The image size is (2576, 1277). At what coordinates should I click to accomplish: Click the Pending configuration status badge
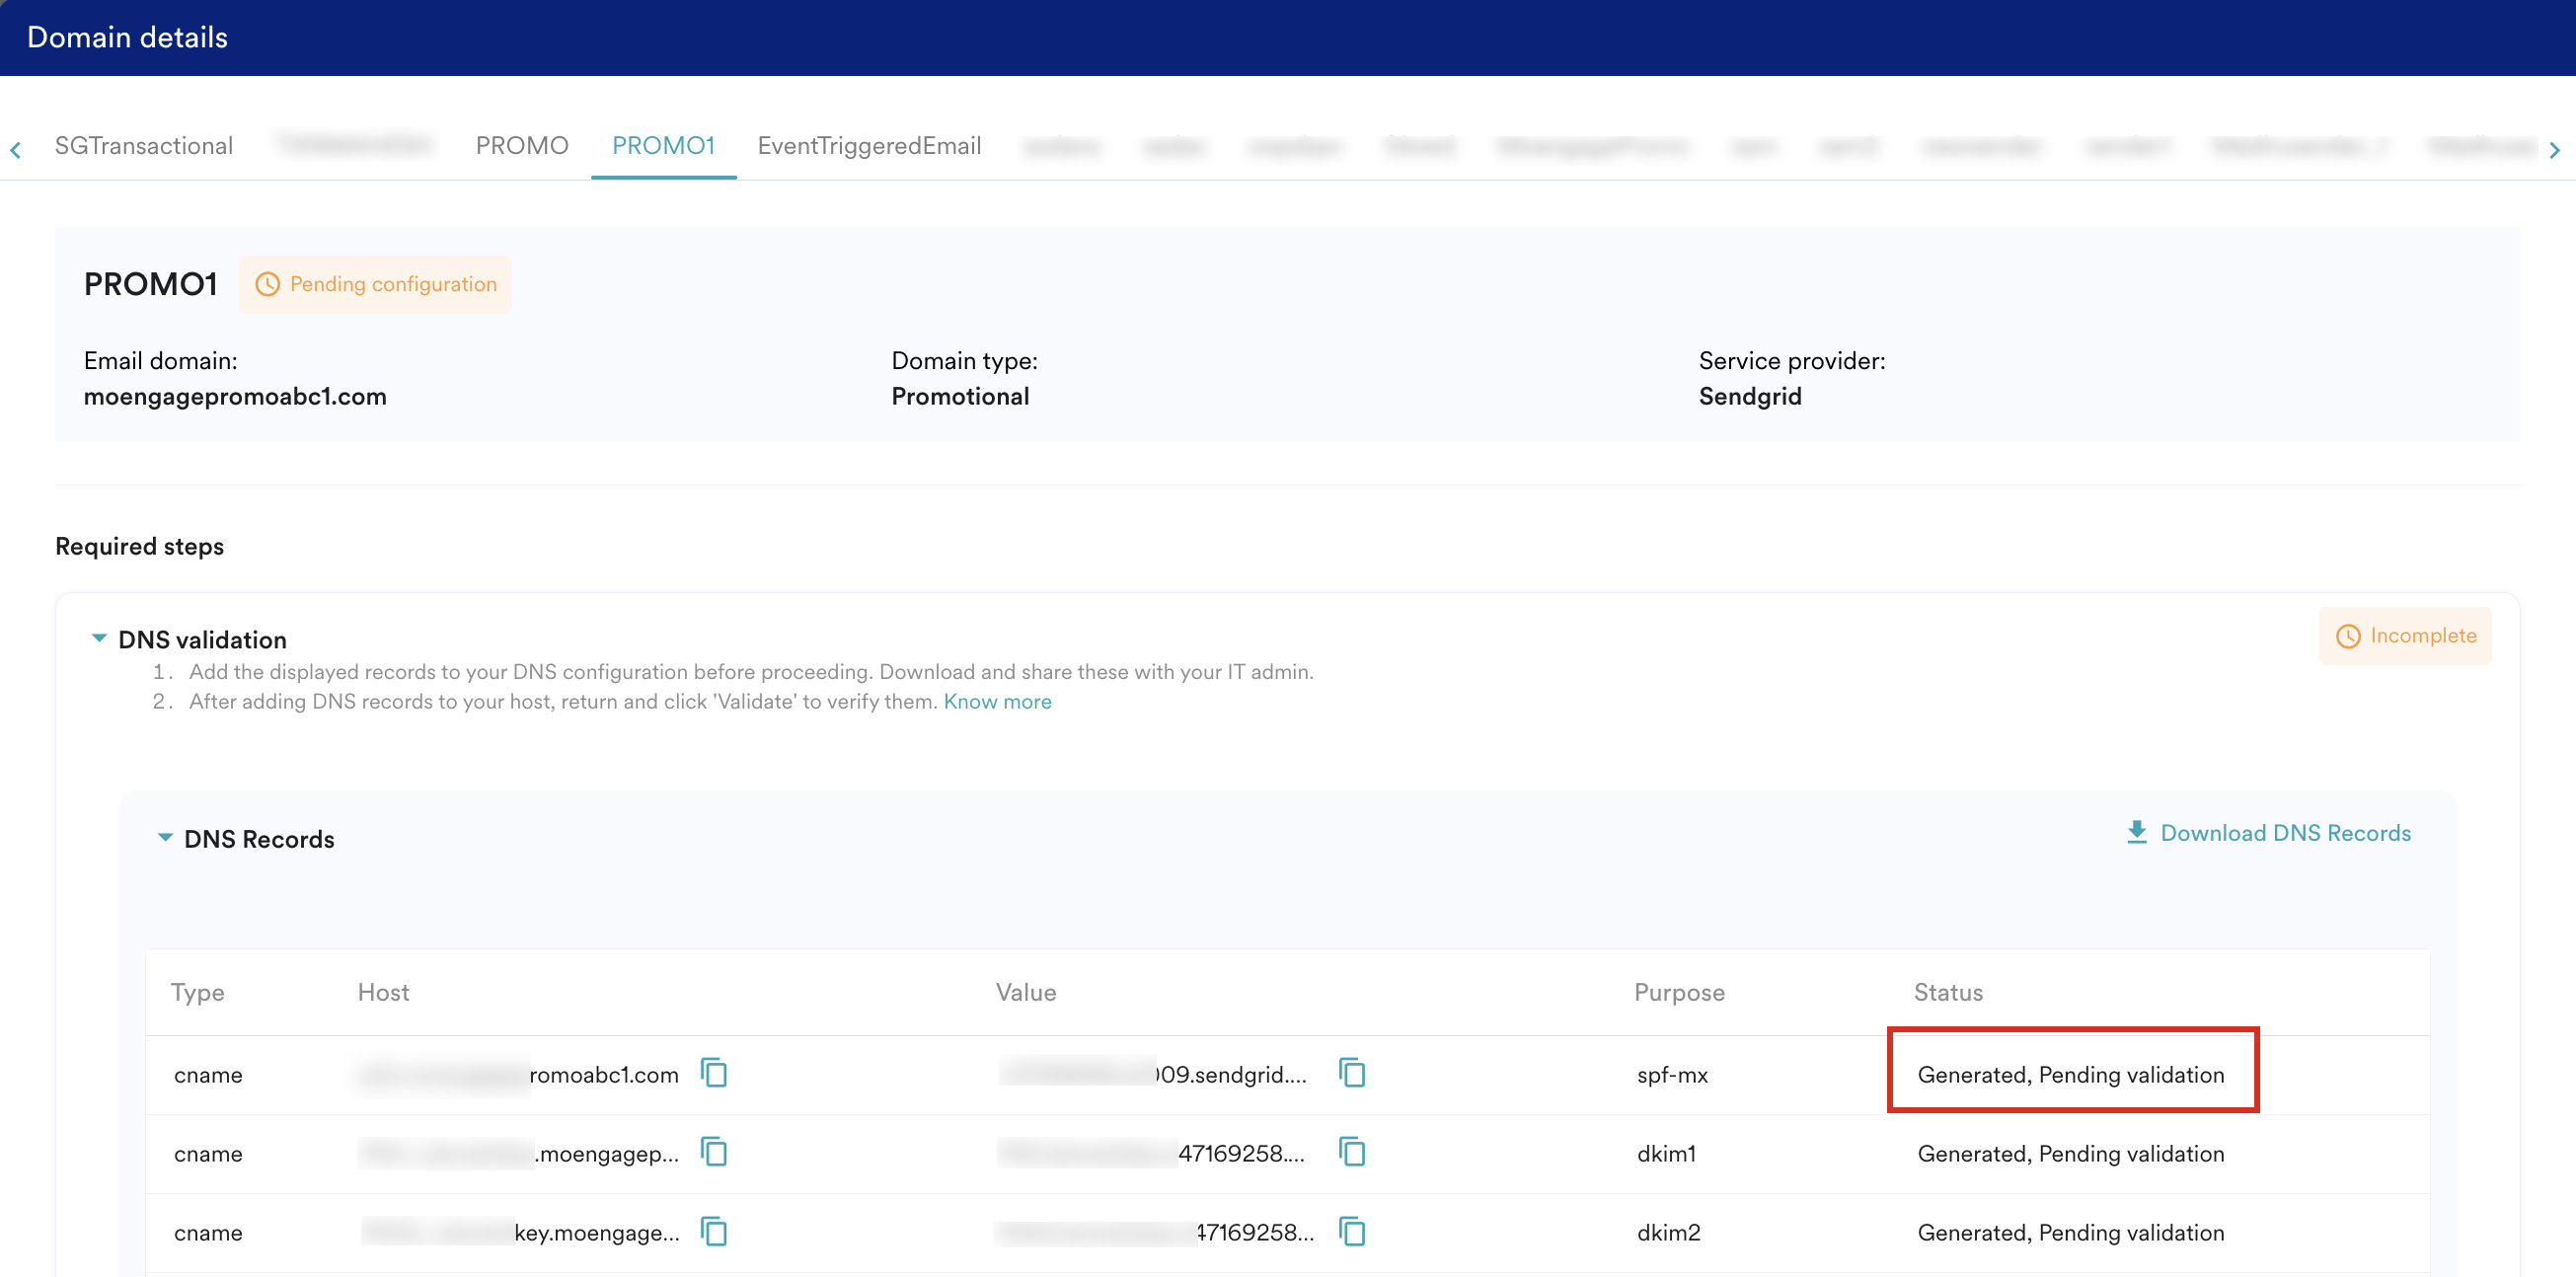pos(375,284)
